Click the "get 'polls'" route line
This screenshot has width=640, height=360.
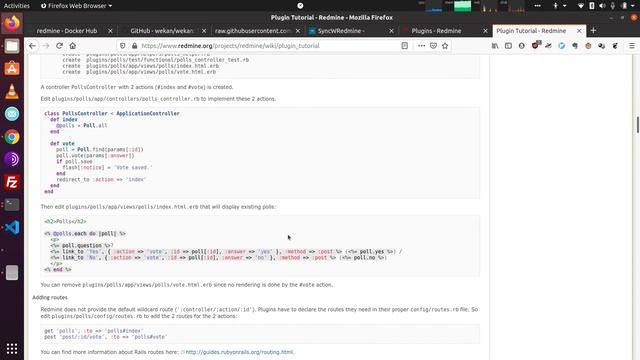pos(93,331)
